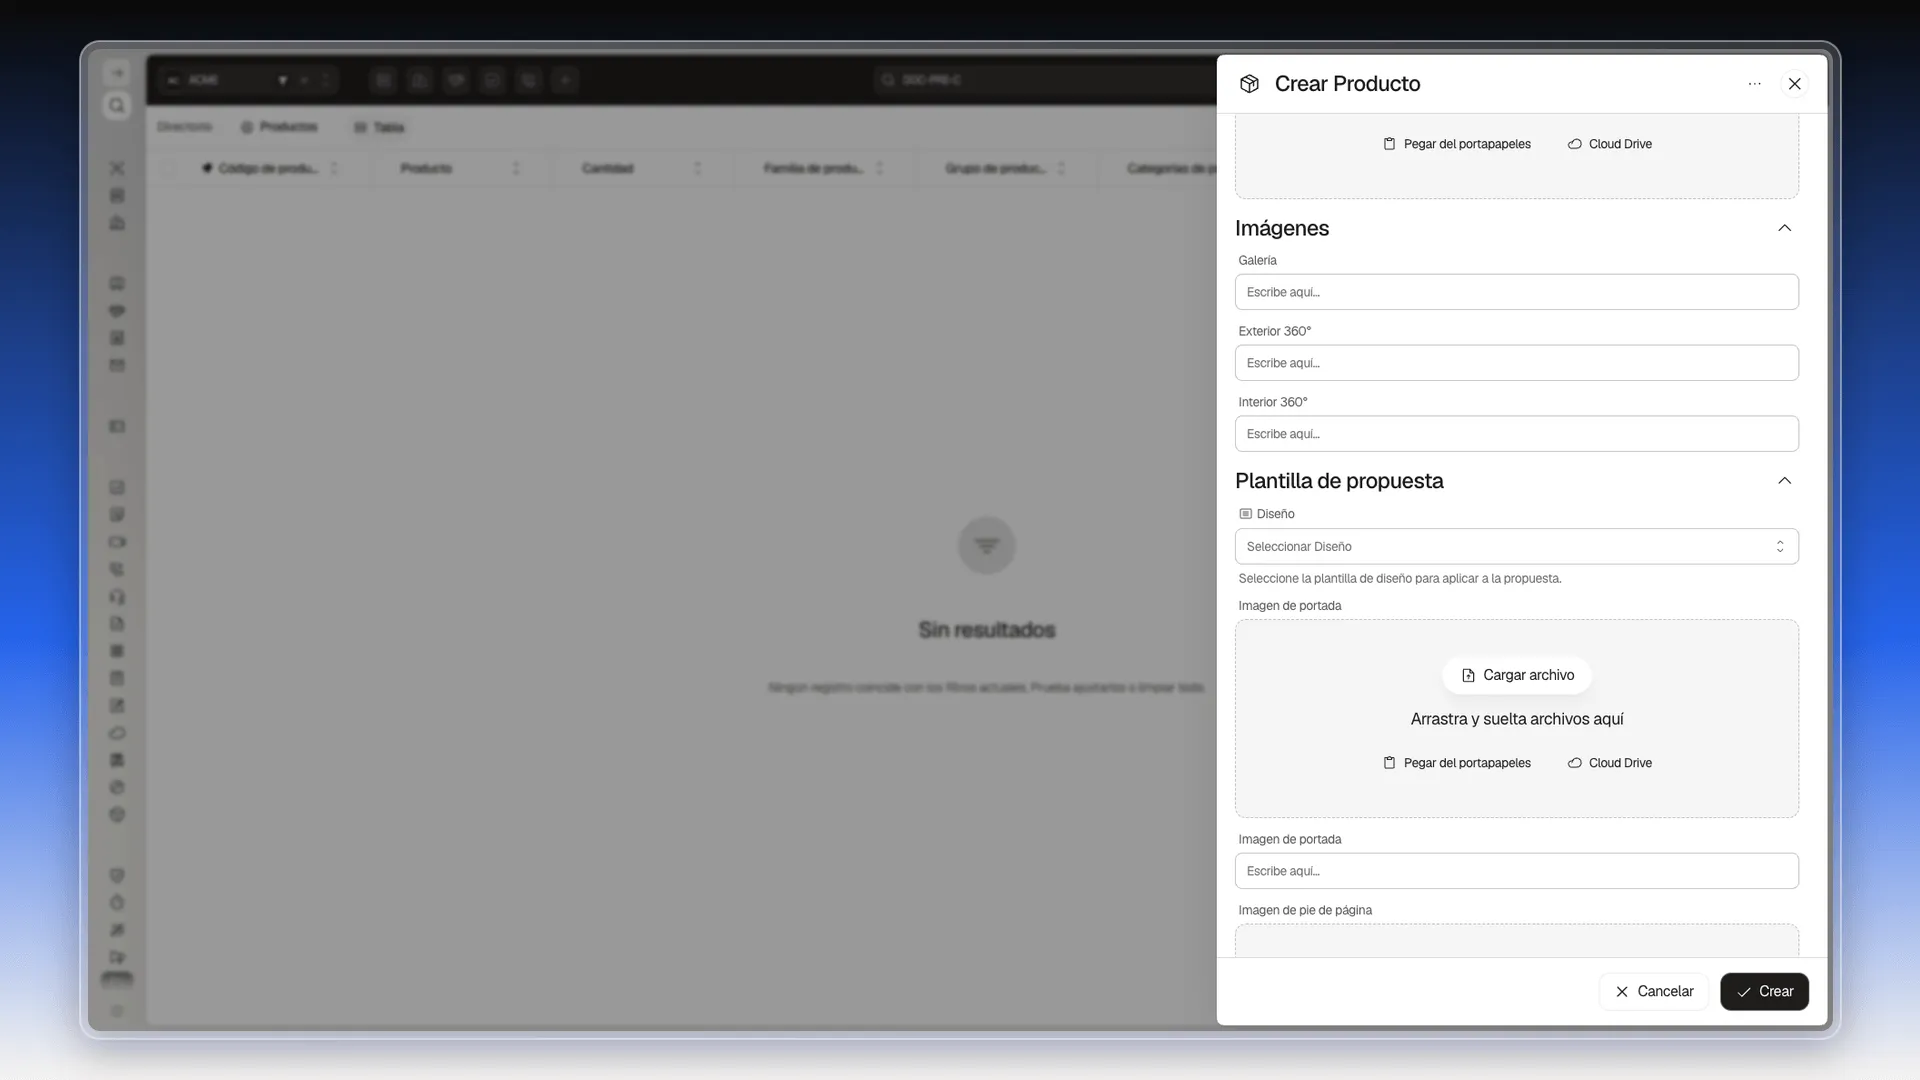Close the Crear Producto panel

[x=1794, y=84]
